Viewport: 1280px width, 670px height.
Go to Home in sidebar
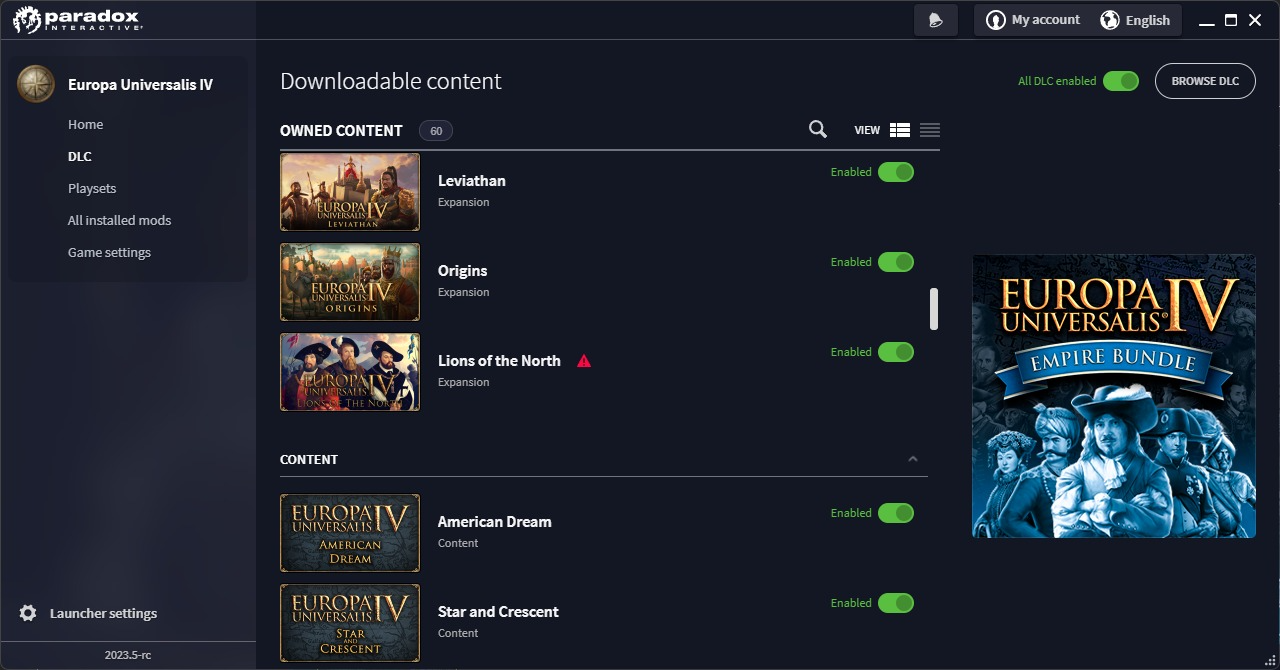coord(85,124)
